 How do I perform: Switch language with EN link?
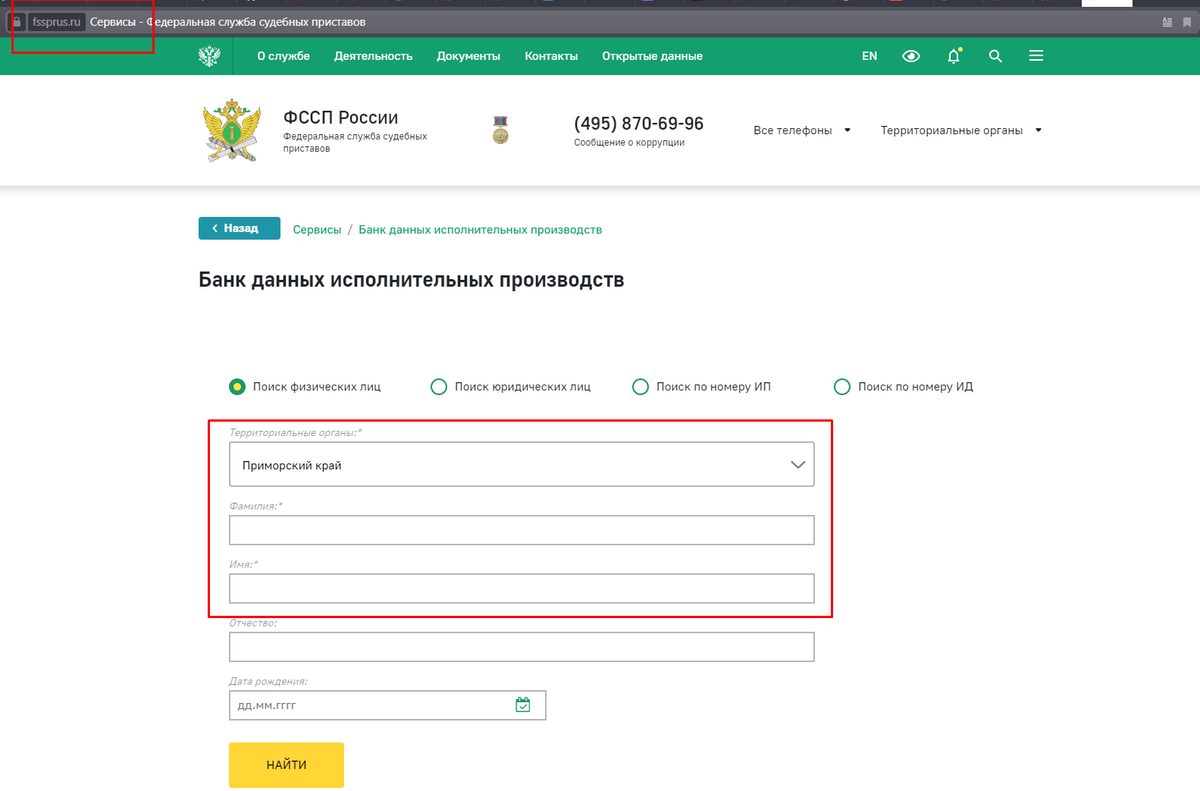(x=869, y=56)
